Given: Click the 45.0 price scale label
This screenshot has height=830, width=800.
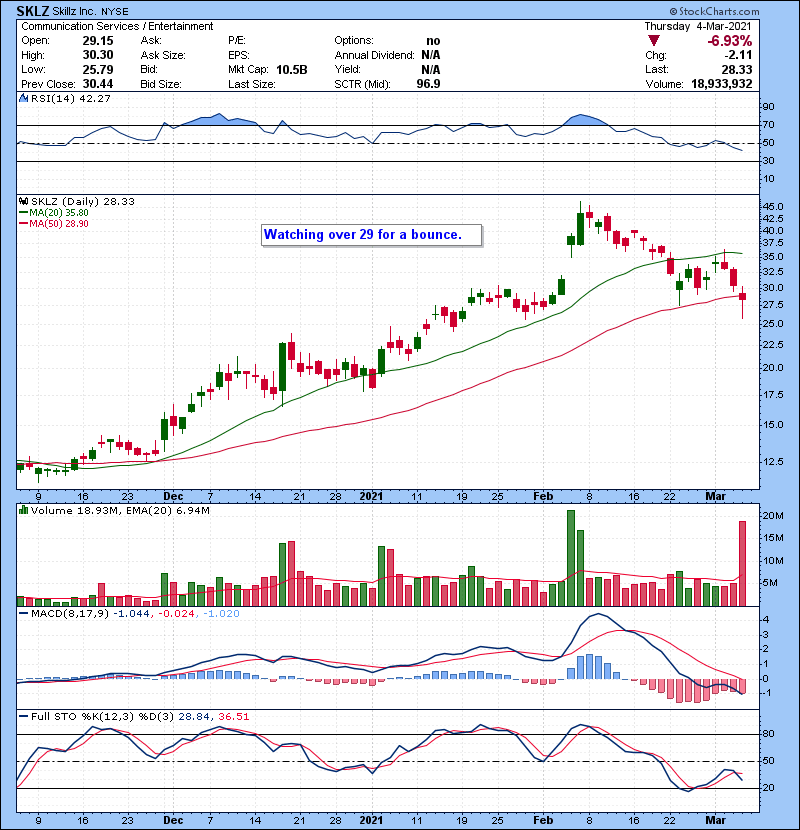Looking at the screenshot, I should 773,206.
